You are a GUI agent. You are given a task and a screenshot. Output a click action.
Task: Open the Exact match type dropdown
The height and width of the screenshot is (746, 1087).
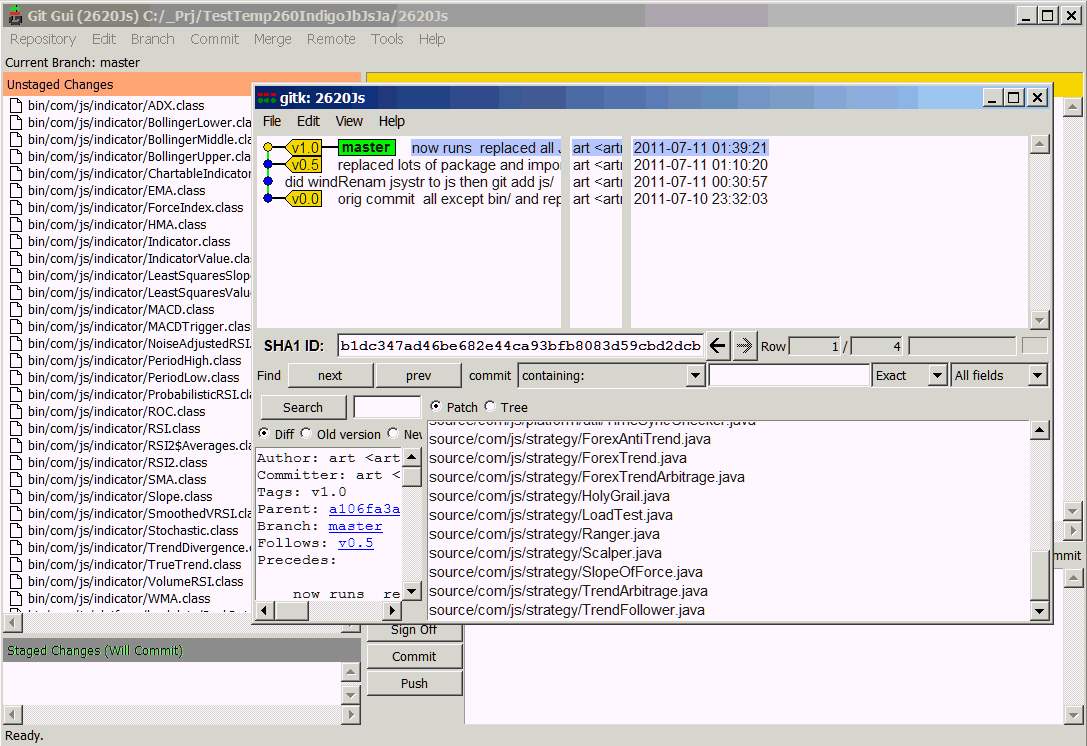[x=937, y=375]
